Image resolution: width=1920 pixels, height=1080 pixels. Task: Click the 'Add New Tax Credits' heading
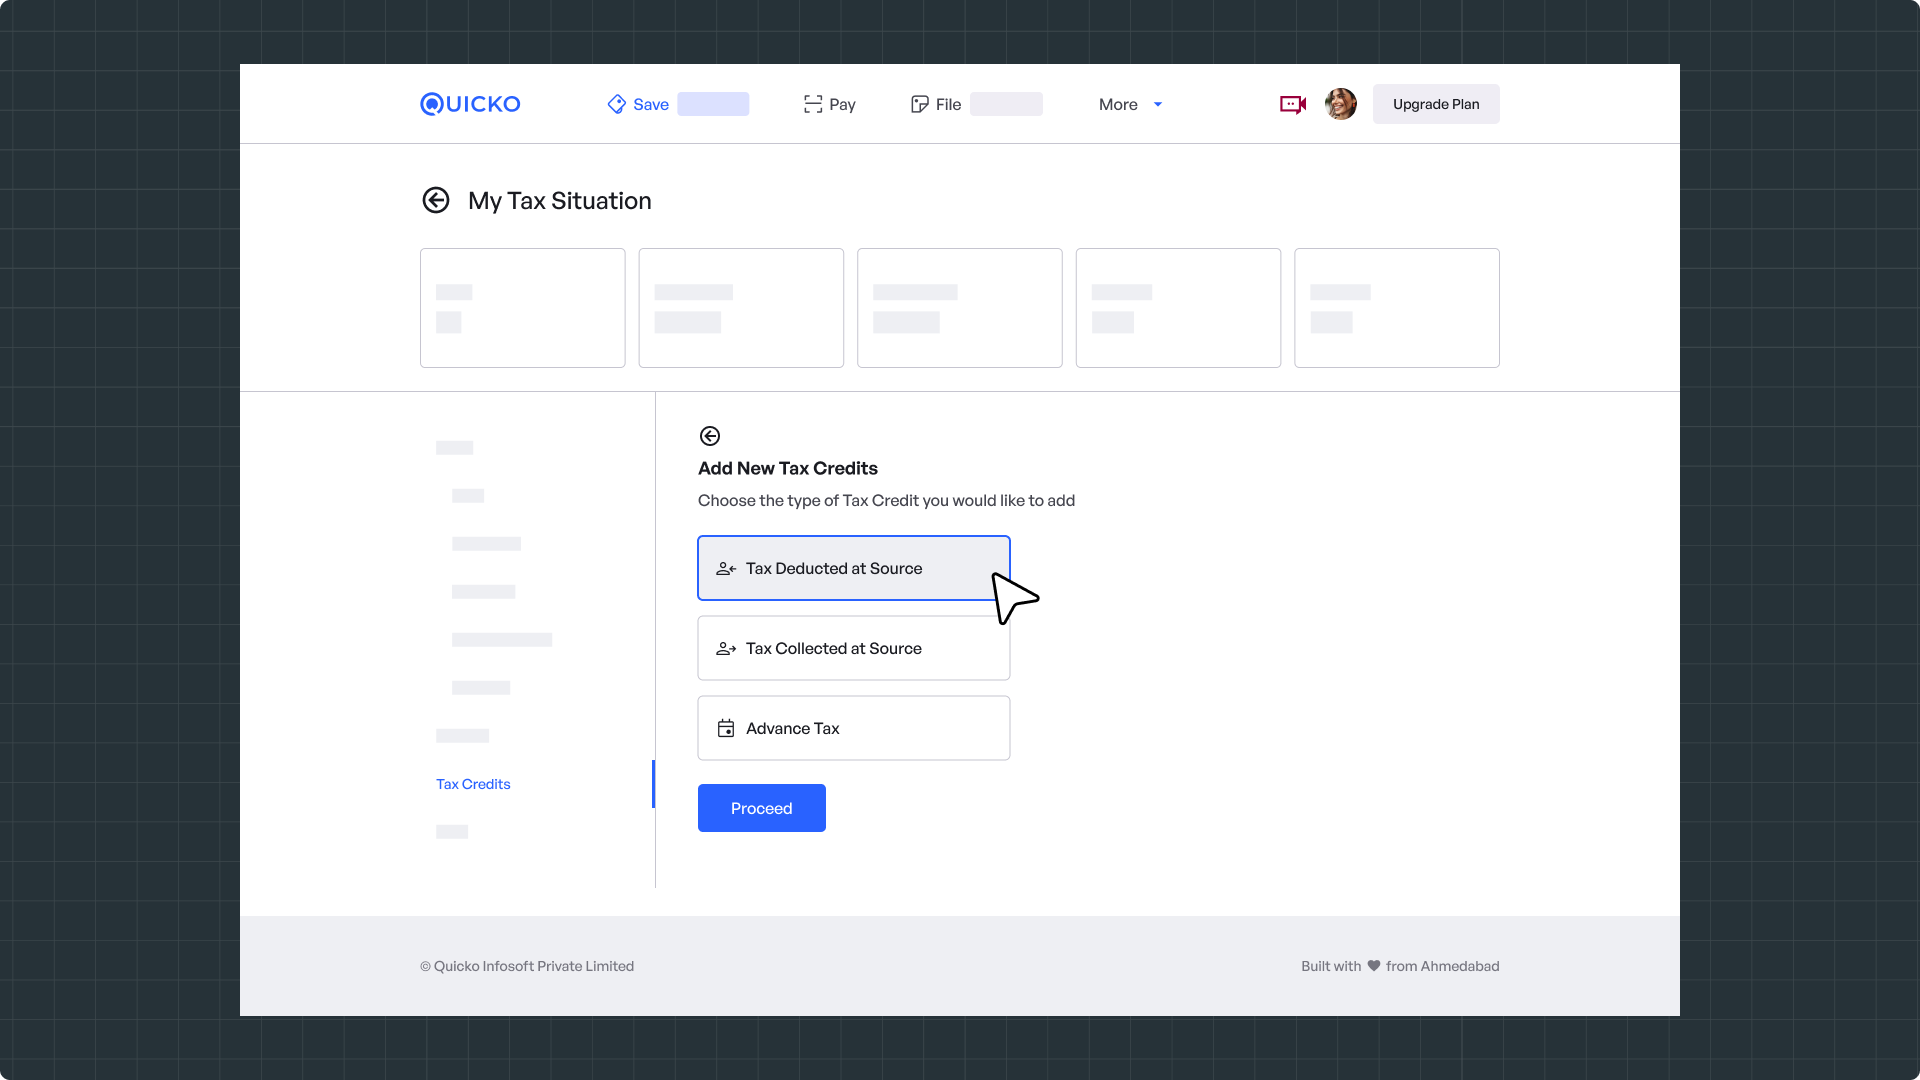click(788, 468)
